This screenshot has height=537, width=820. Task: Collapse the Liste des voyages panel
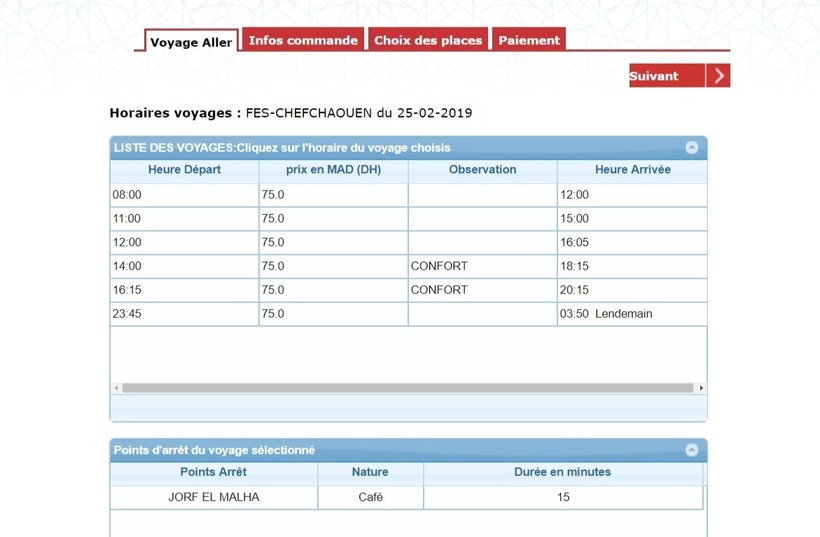click(x=691, y=147)
